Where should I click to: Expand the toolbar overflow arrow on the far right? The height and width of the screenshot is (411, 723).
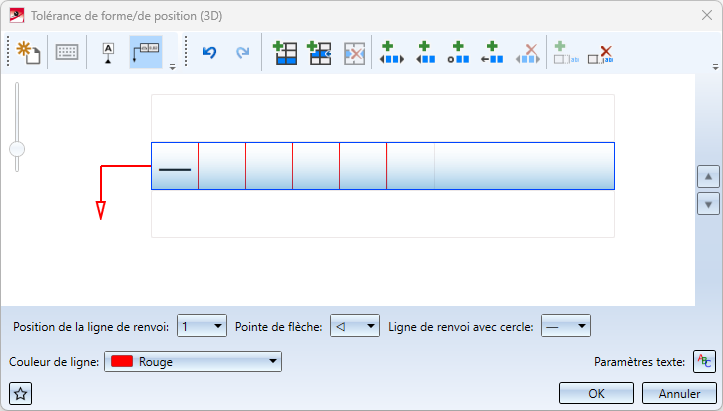[x=716, y=67]
